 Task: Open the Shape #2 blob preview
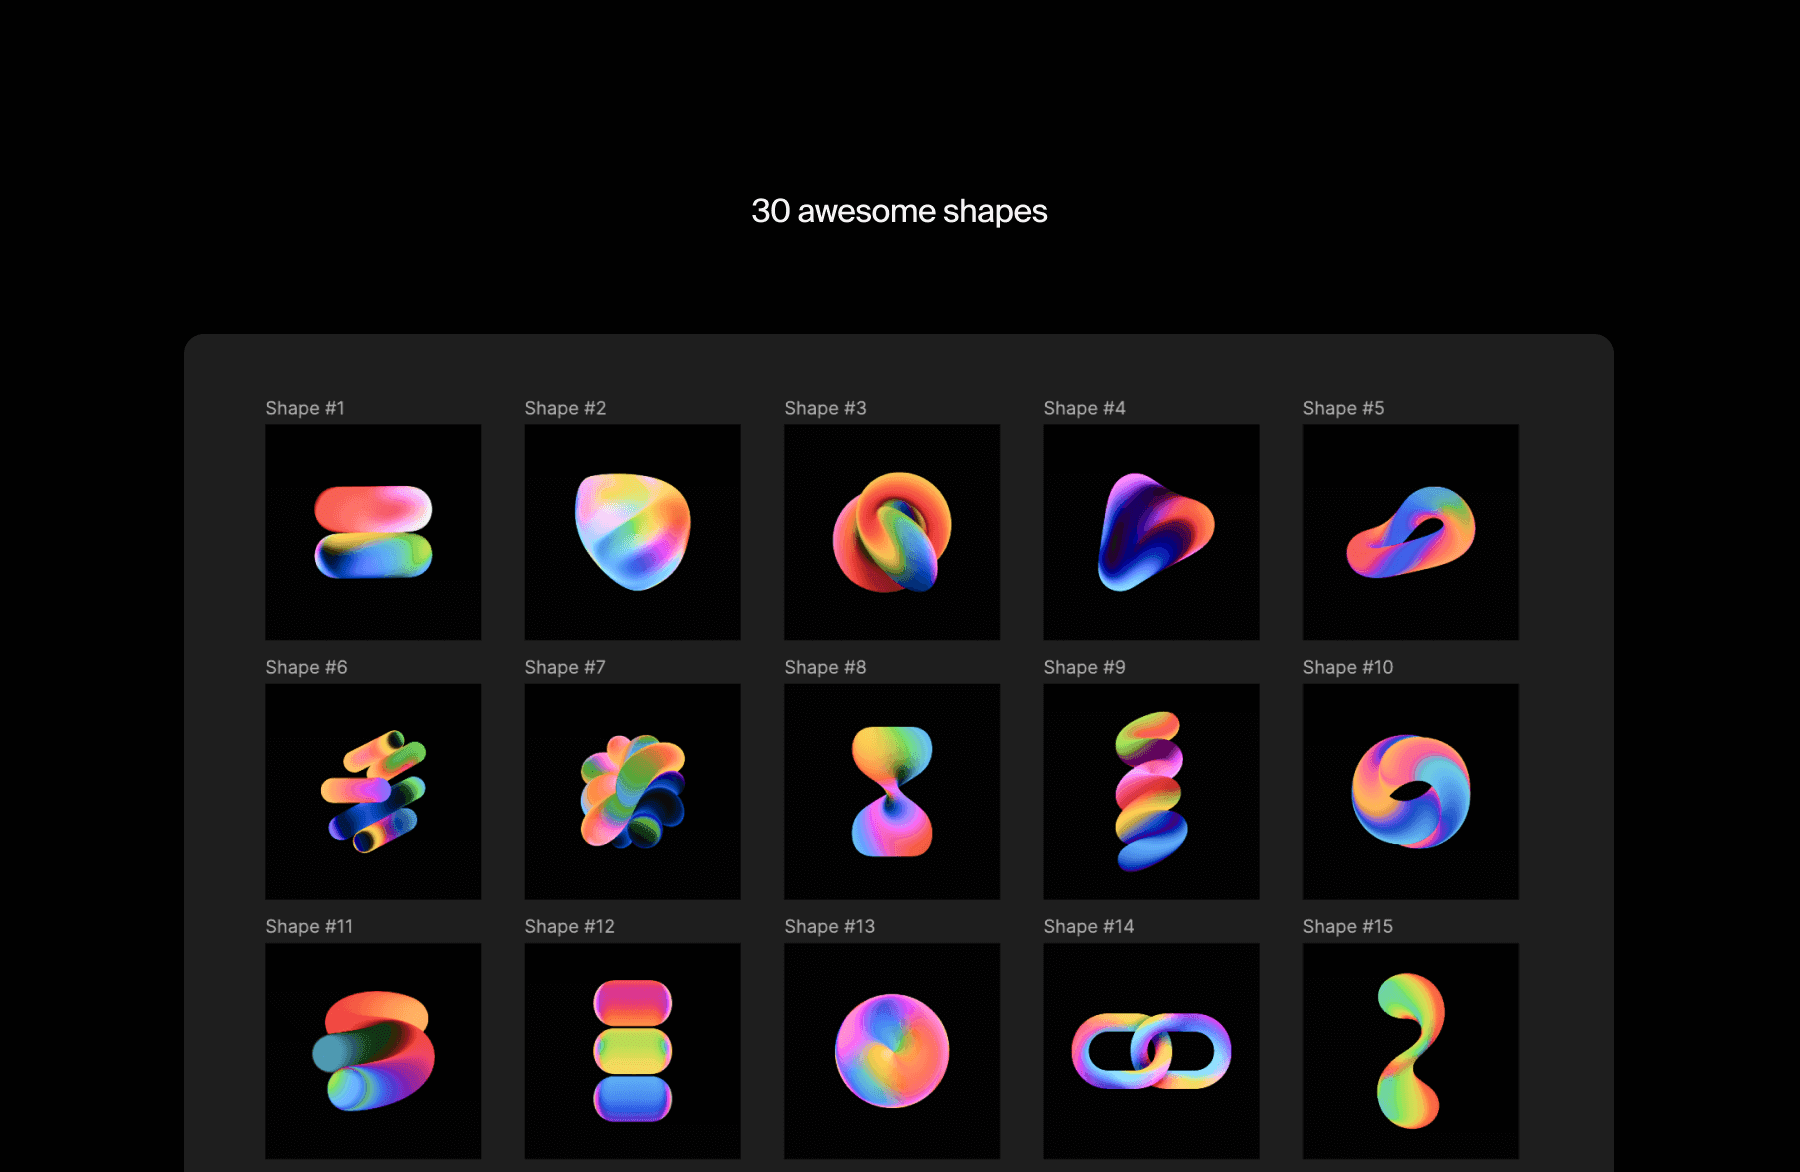click(632, 532)
